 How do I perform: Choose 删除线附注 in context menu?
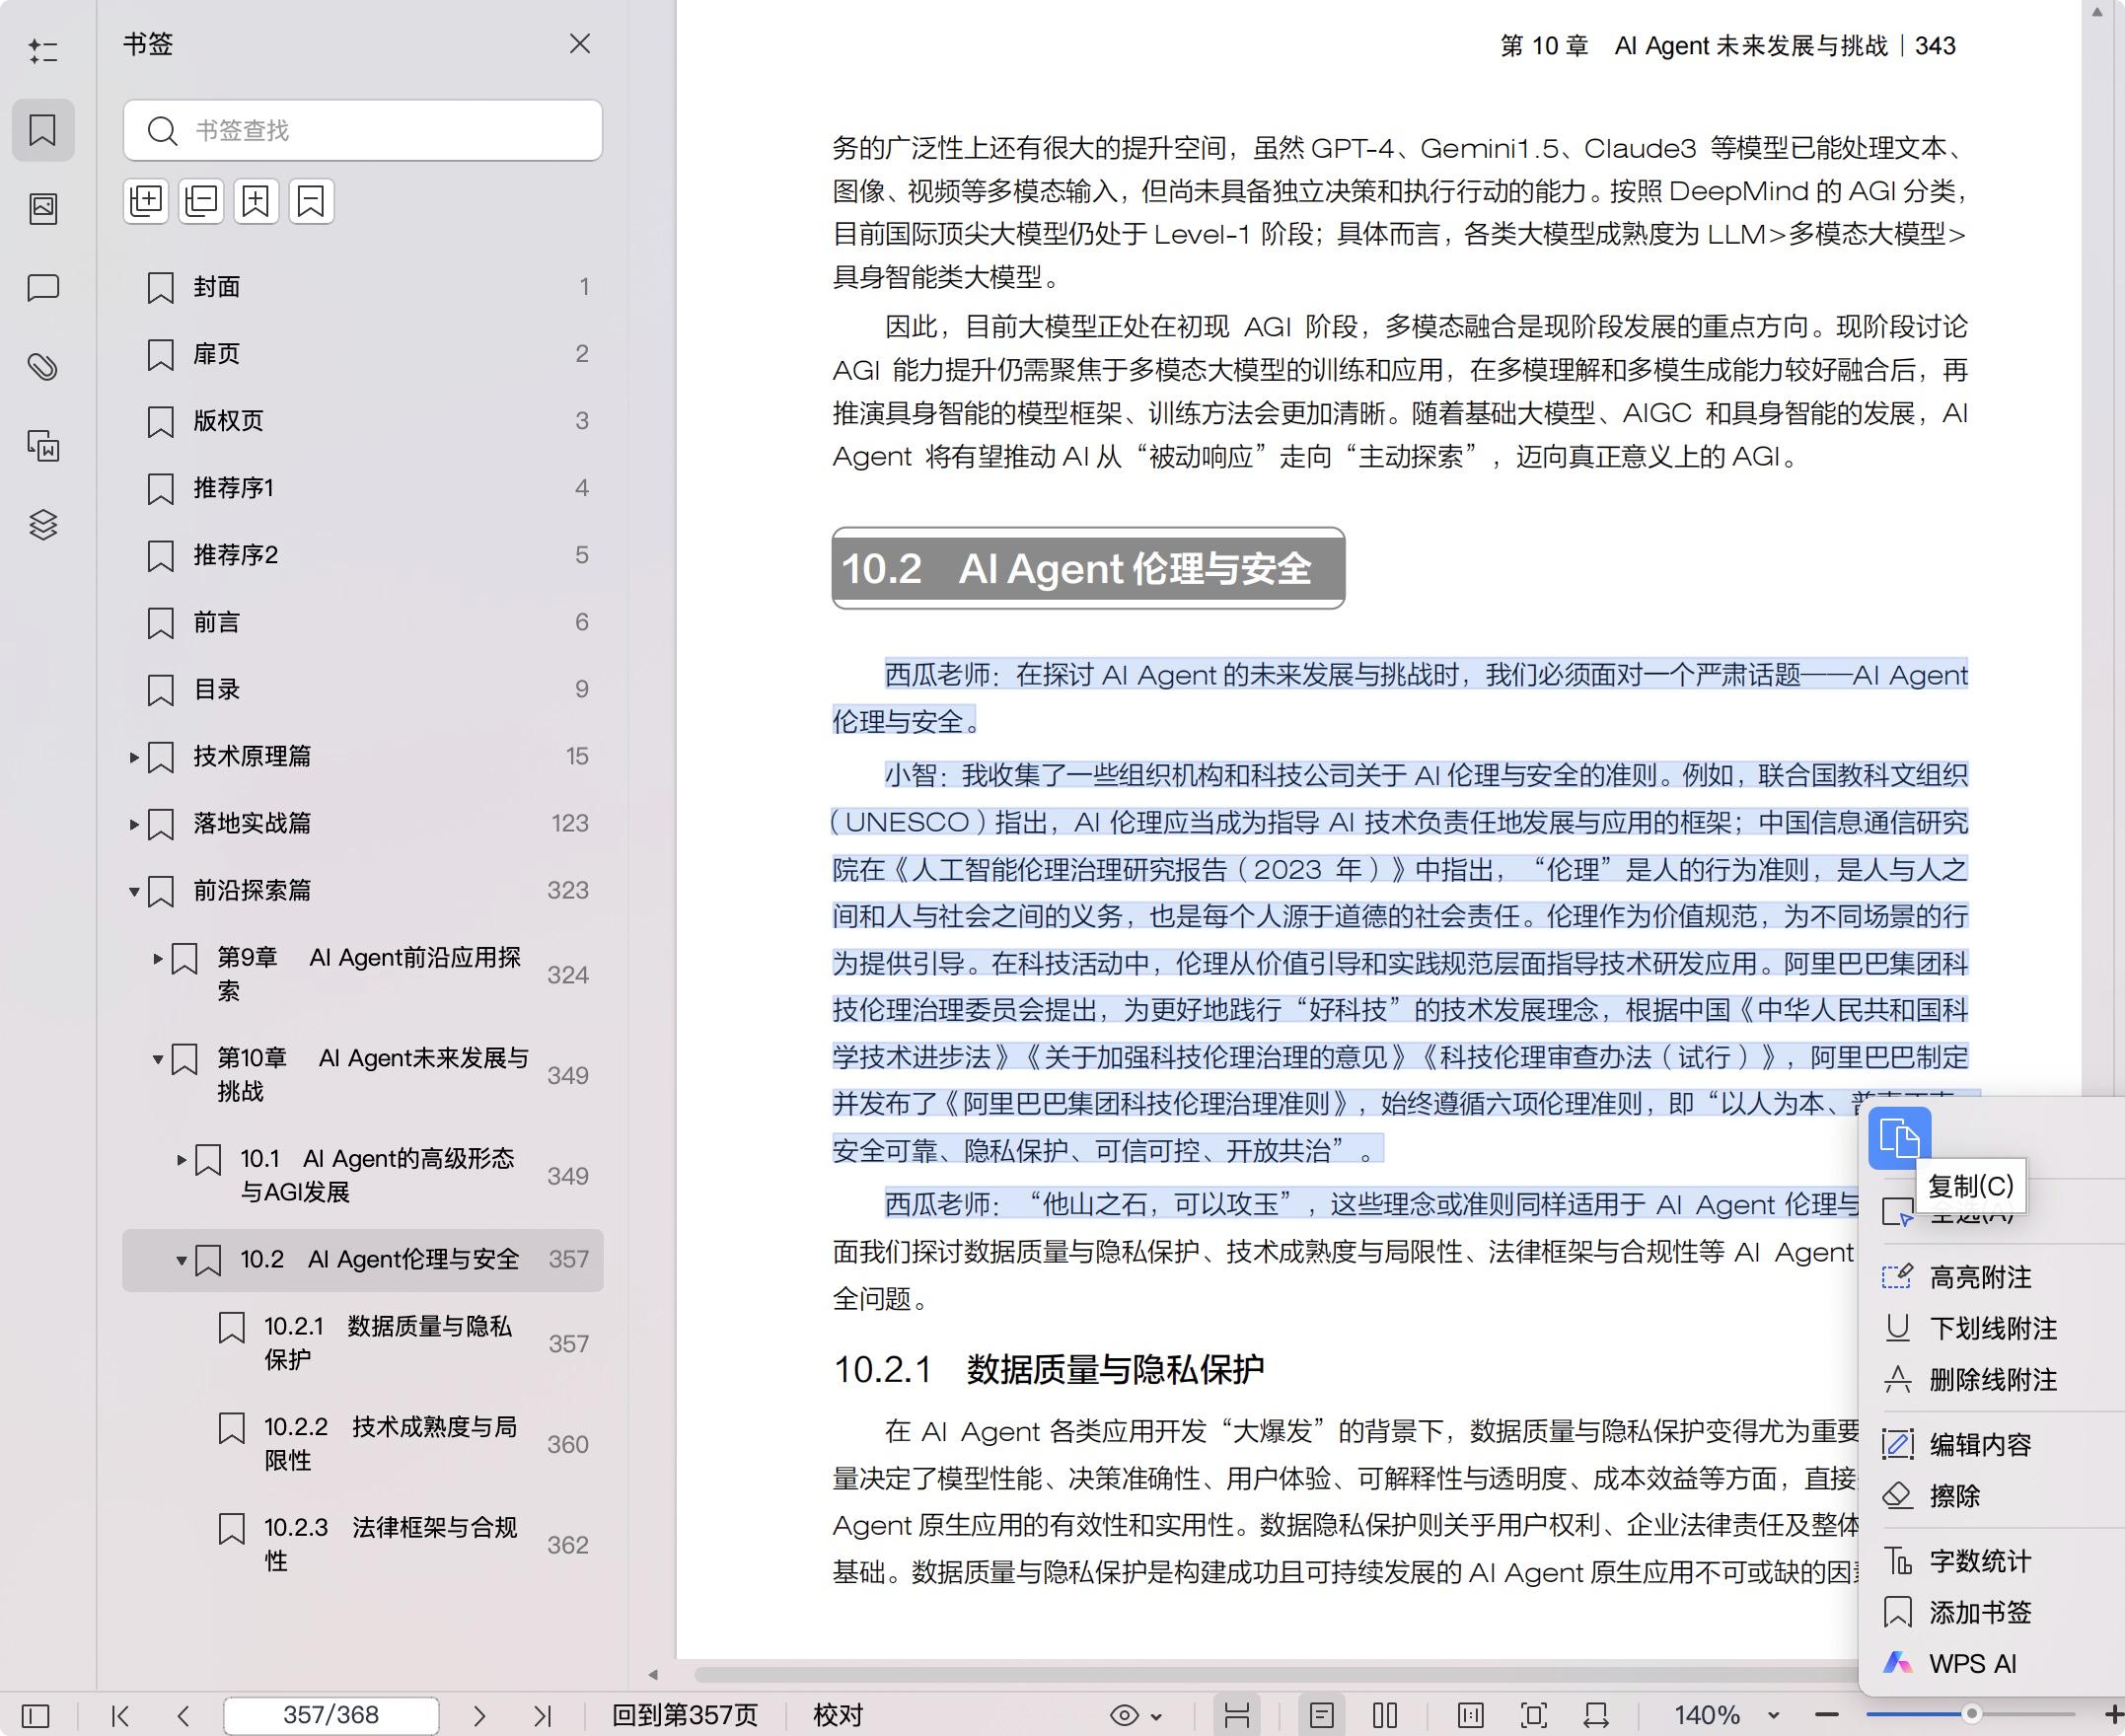(1991, 1380)
